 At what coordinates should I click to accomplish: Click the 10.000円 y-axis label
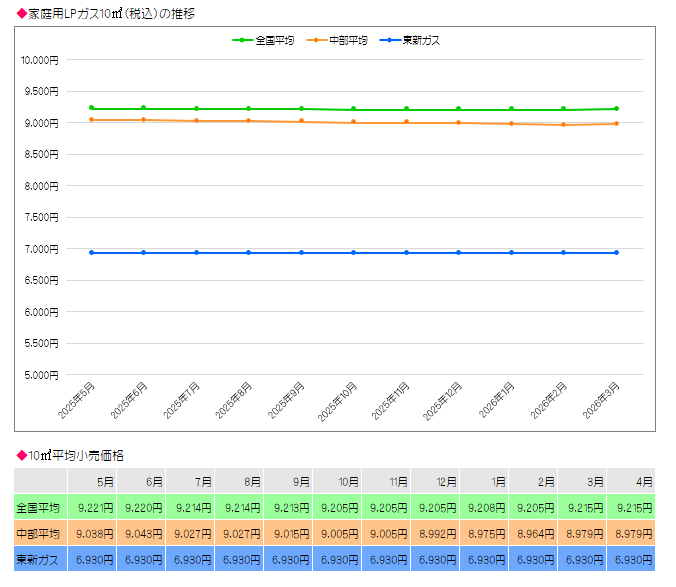(40, 60)
